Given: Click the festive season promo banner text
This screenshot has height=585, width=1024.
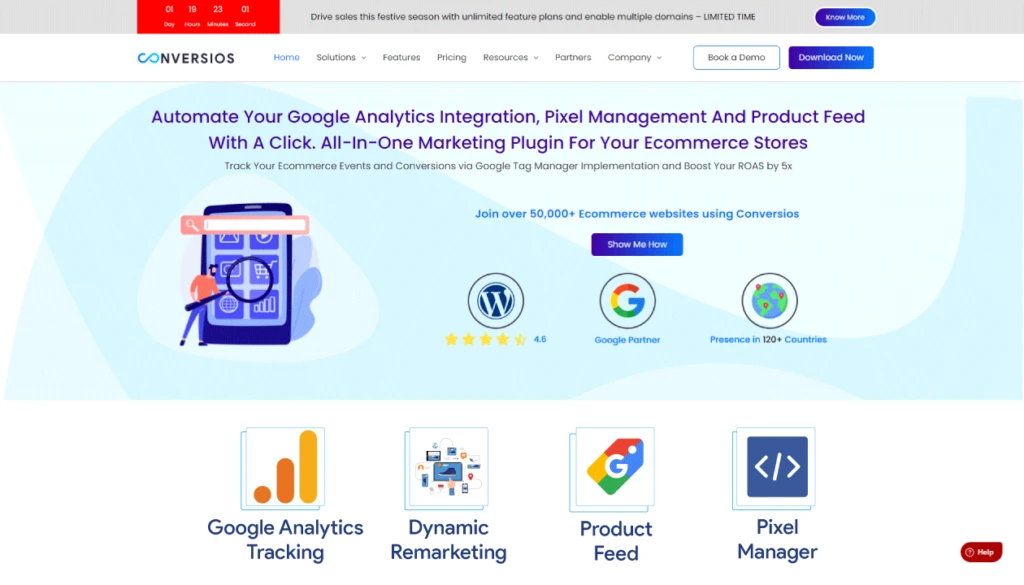Looking at the screenshot, I should coord(533,17).
